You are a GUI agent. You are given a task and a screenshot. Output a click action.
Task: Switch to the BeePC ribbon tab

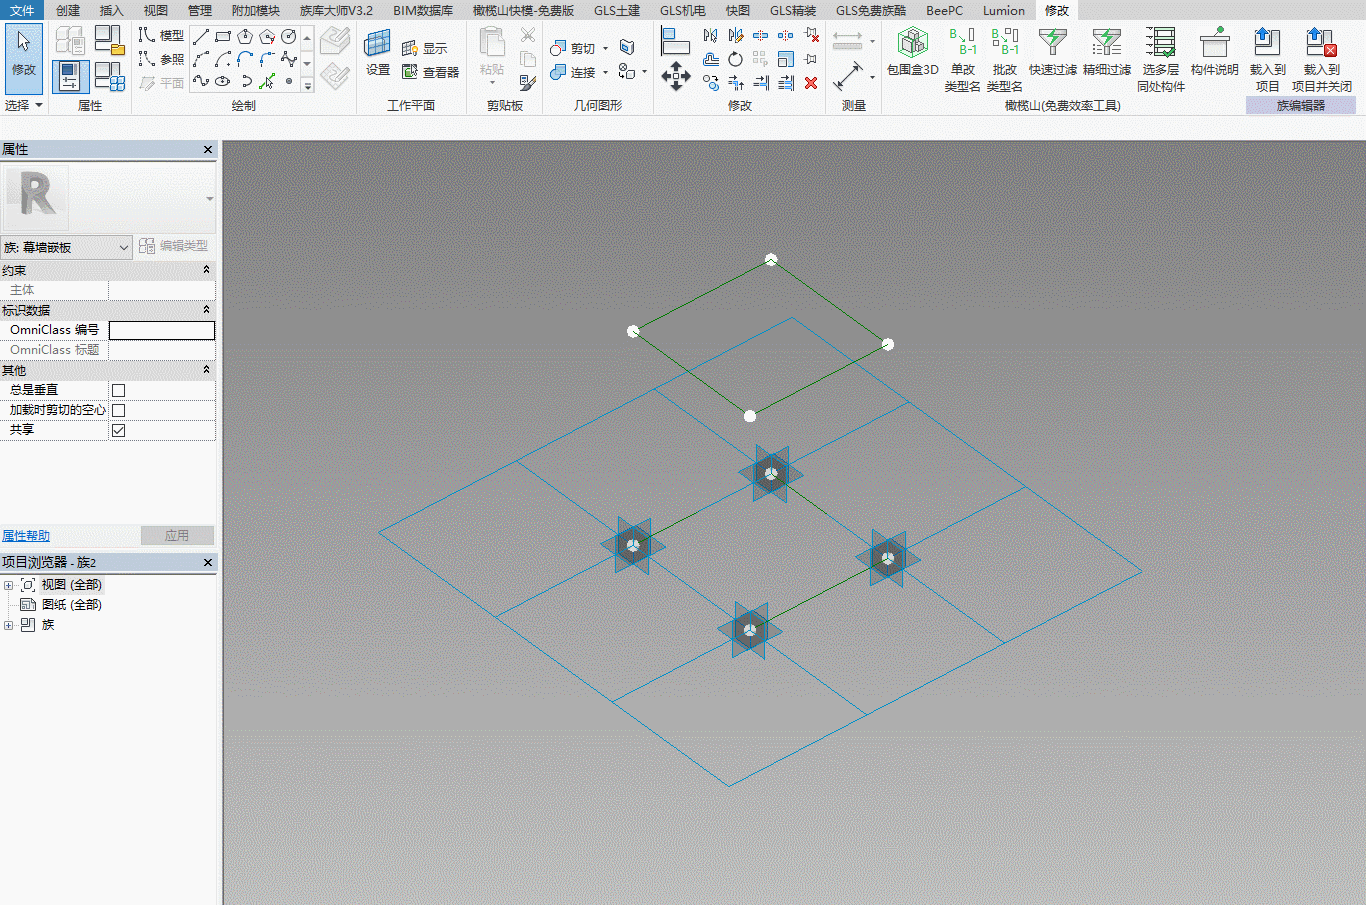pos(944,10)
